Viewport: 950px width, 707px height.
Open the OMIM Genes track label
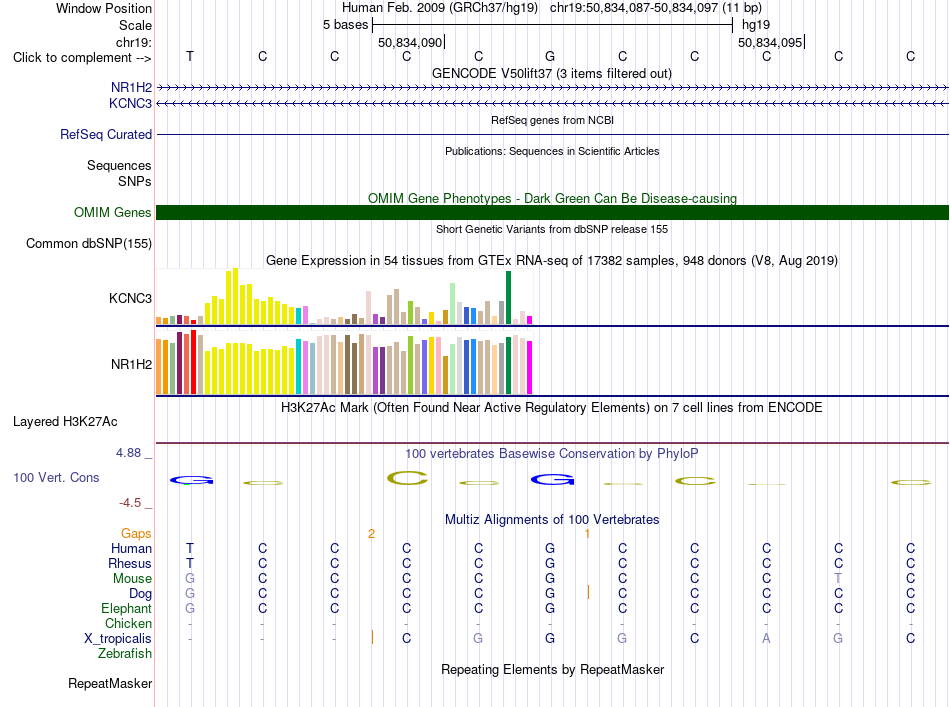(113, 213)
